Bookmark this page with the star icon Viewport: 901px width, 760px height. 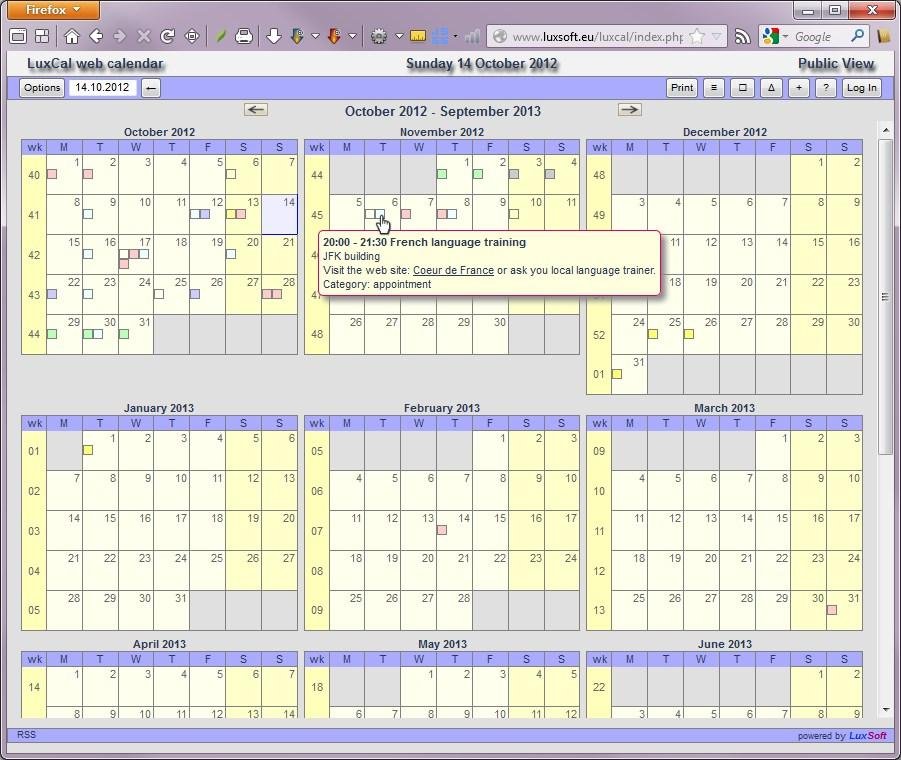[x=697, y=36]
